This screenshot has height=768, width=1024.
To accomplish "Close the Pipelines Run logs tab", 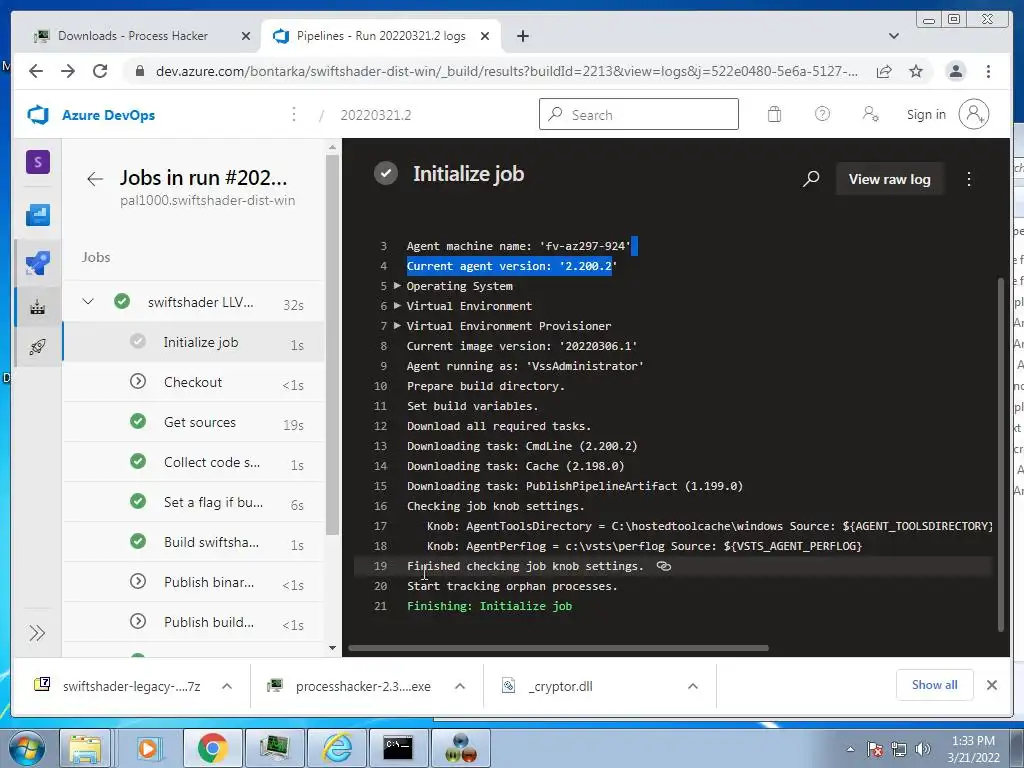I will coord(485,36).
